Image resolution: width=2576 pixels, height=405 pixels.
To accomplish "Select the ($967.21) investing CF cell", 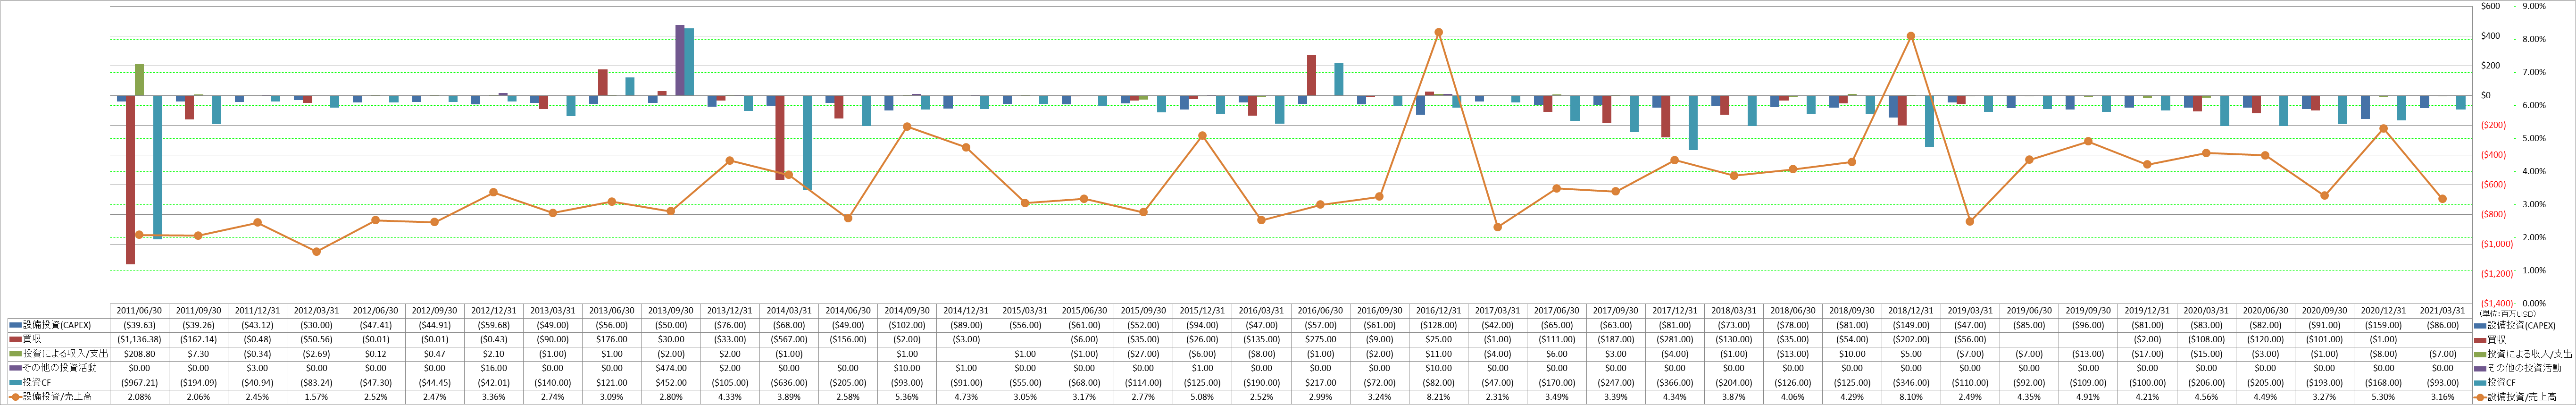I will pyautogui.click(x=139, y=382).
